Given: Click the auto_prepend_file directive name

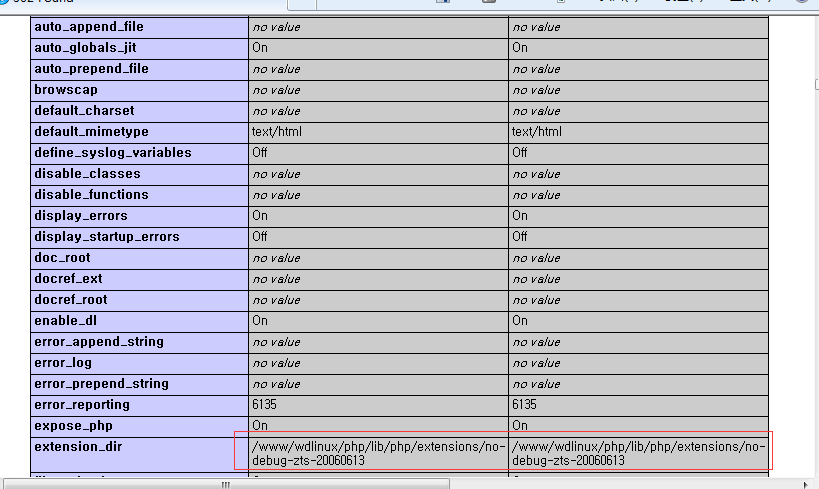Looking at the screenshot, I should 91,68.
